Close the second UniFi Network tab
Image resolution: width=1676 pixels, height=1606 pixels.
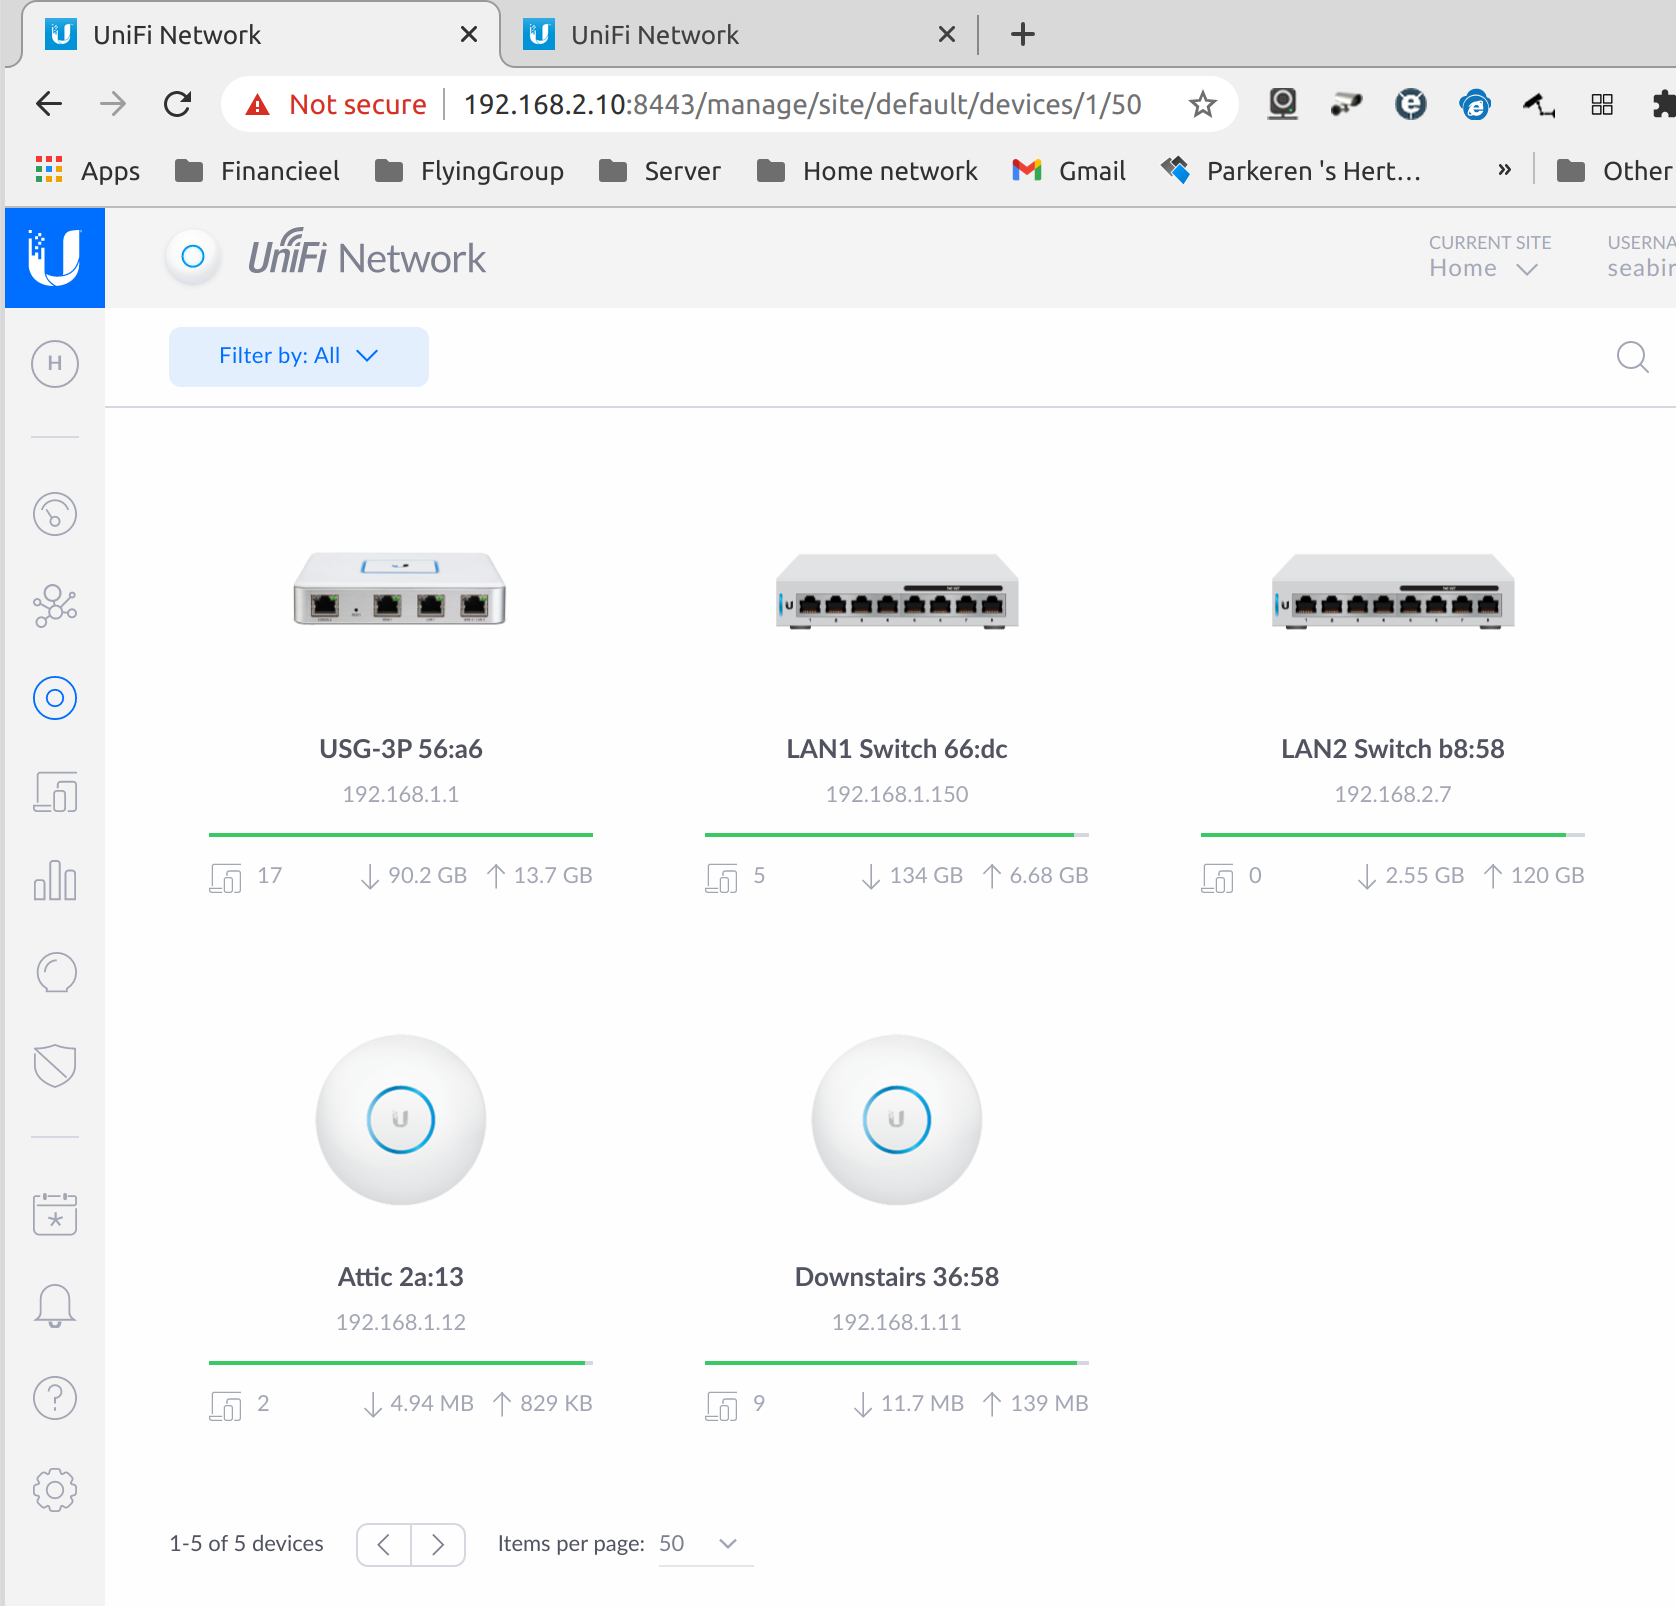coord(947,35)
